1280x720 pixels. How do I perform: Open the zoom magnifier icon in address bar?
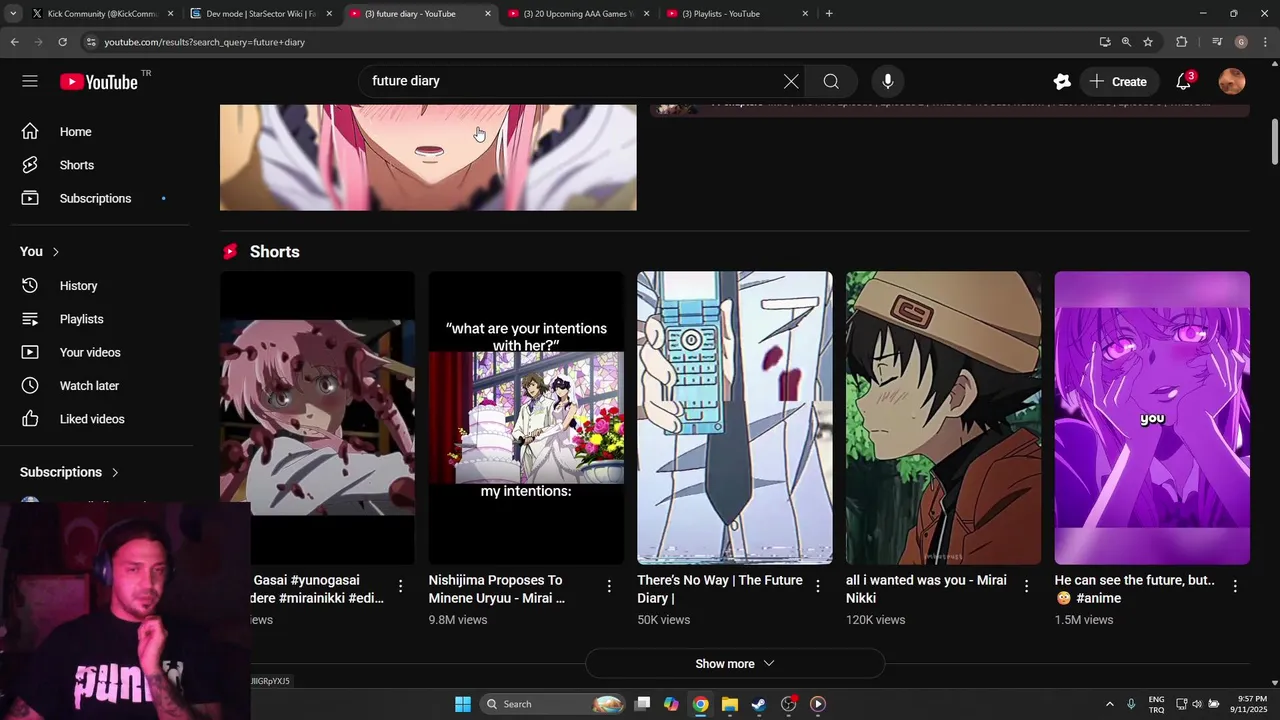click(1126, 42)
